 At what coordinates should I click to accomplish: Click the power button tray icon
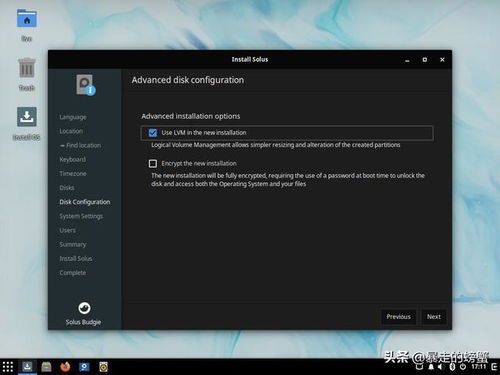(463, 367)
